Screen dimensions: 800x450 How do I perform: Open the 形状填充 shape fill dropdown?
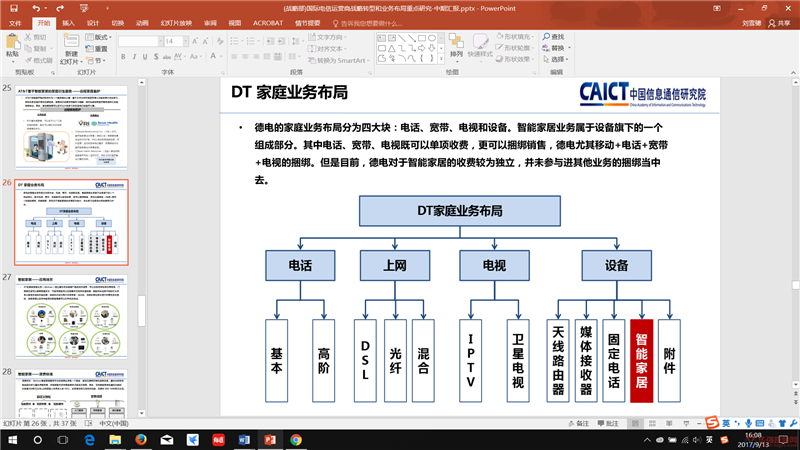point(514,37)
